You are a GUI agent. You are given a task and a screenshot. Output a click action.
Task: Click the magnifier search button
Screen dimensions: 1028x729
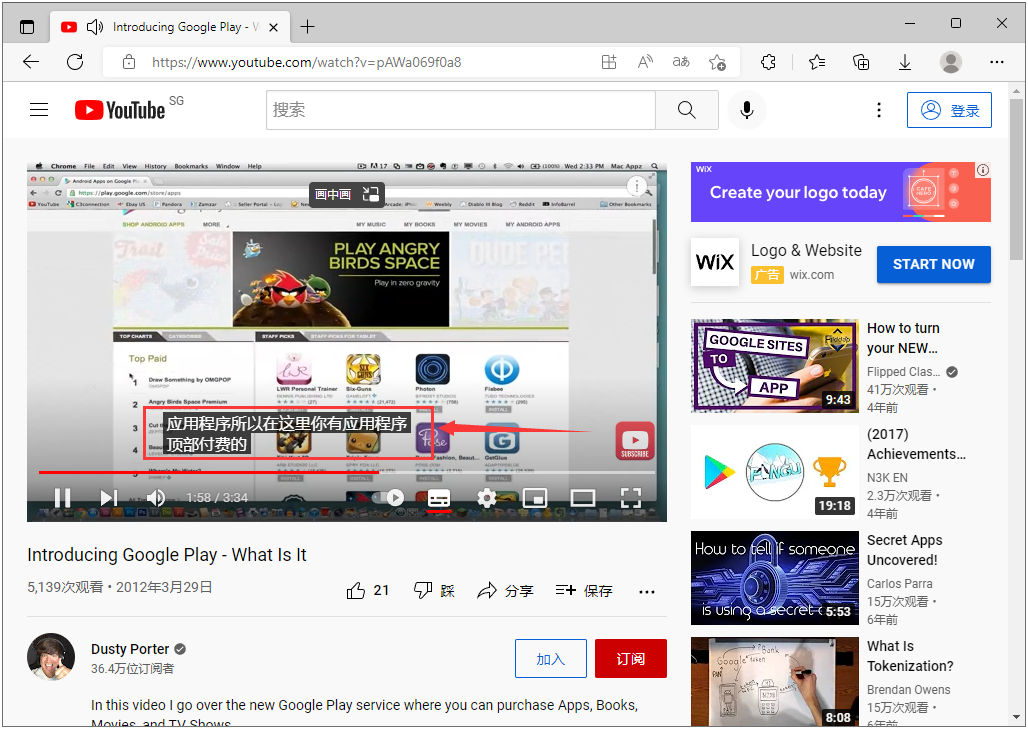tap(686, 110)
